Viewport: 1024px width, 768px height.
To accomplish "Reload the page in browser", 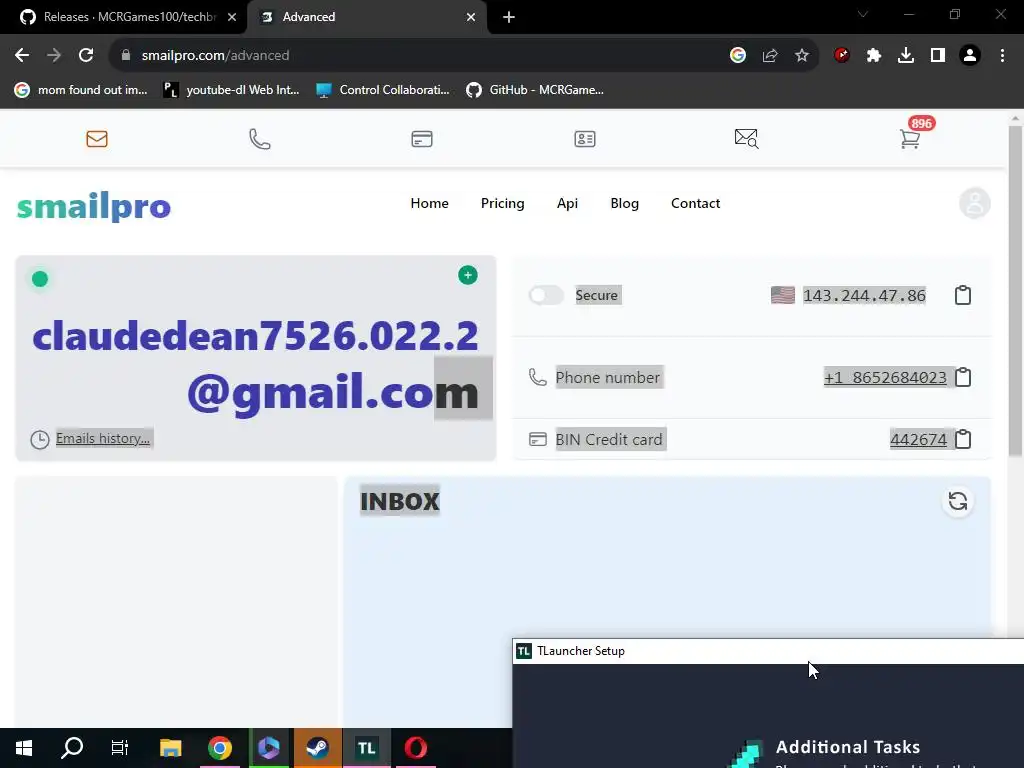I will (86, 56).
